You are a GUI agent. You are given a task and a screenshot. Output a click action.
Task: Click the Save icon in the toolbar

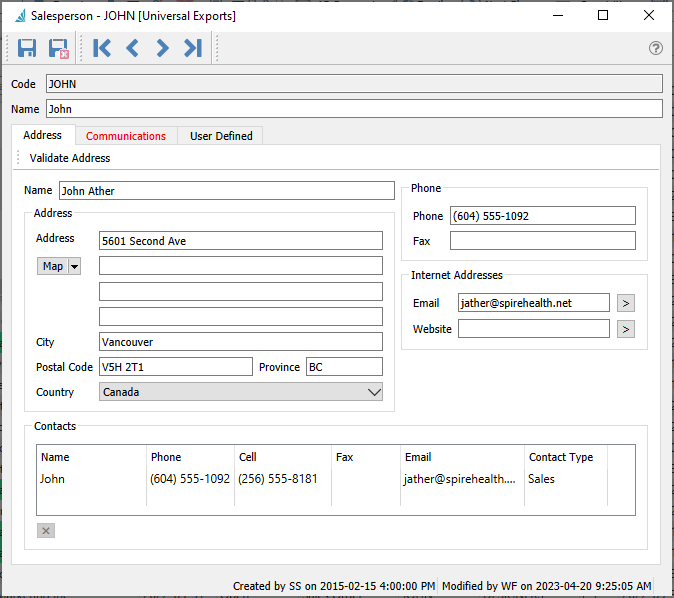point(27,48)
